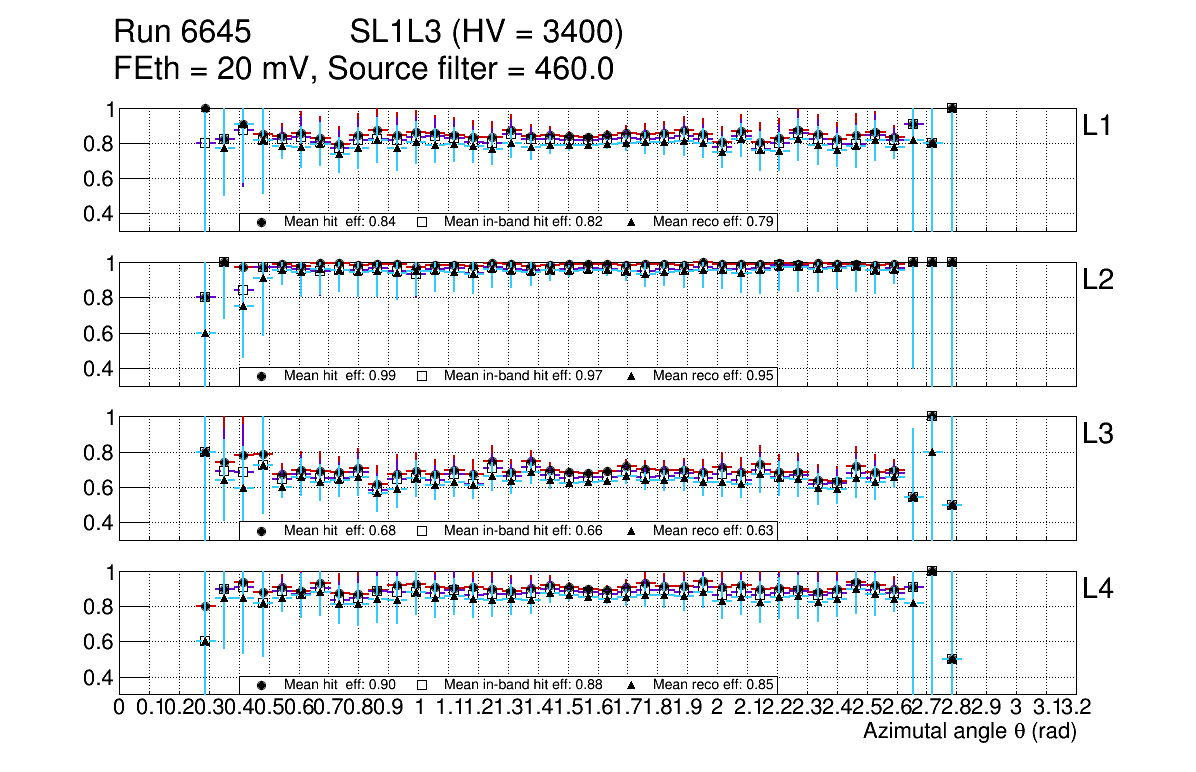The height and width of the screenshot is (772, 1196).
Task: Click the triangle marker in L4 legend
Action: (632, 685)
